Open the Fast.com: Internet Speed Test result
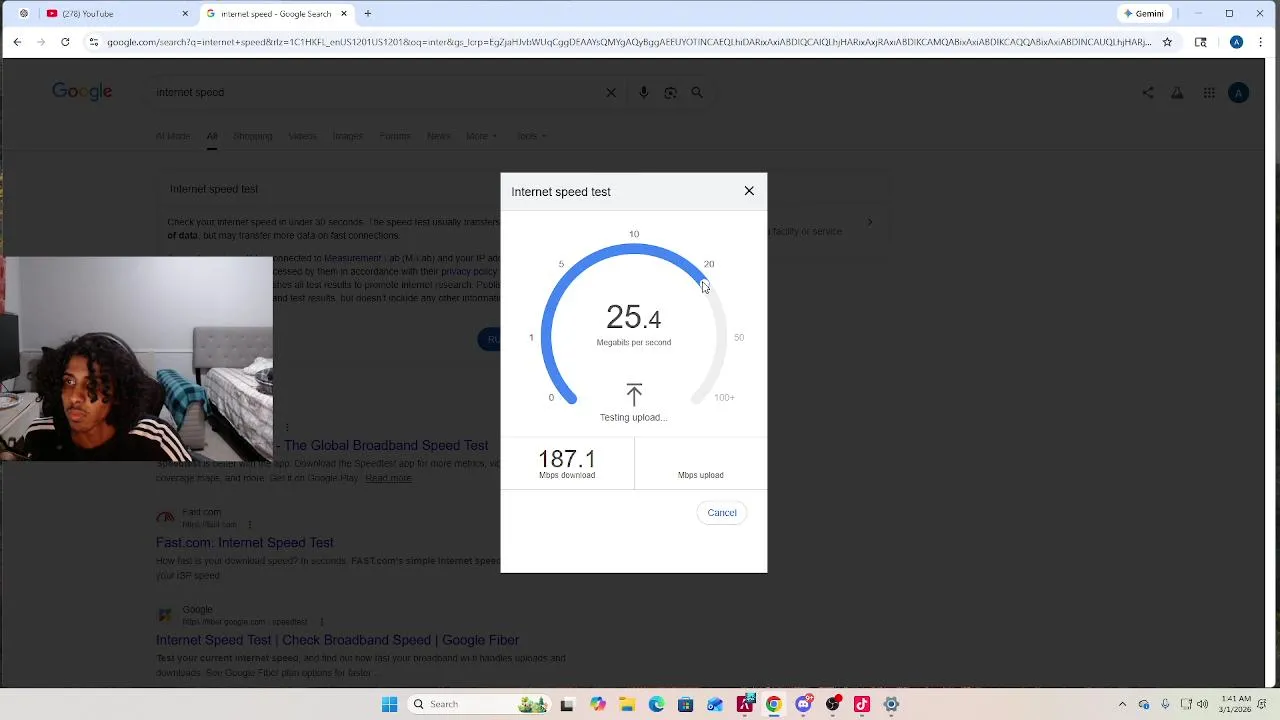The height and width of the screenshot is (720, 1280). coord(245,543)
